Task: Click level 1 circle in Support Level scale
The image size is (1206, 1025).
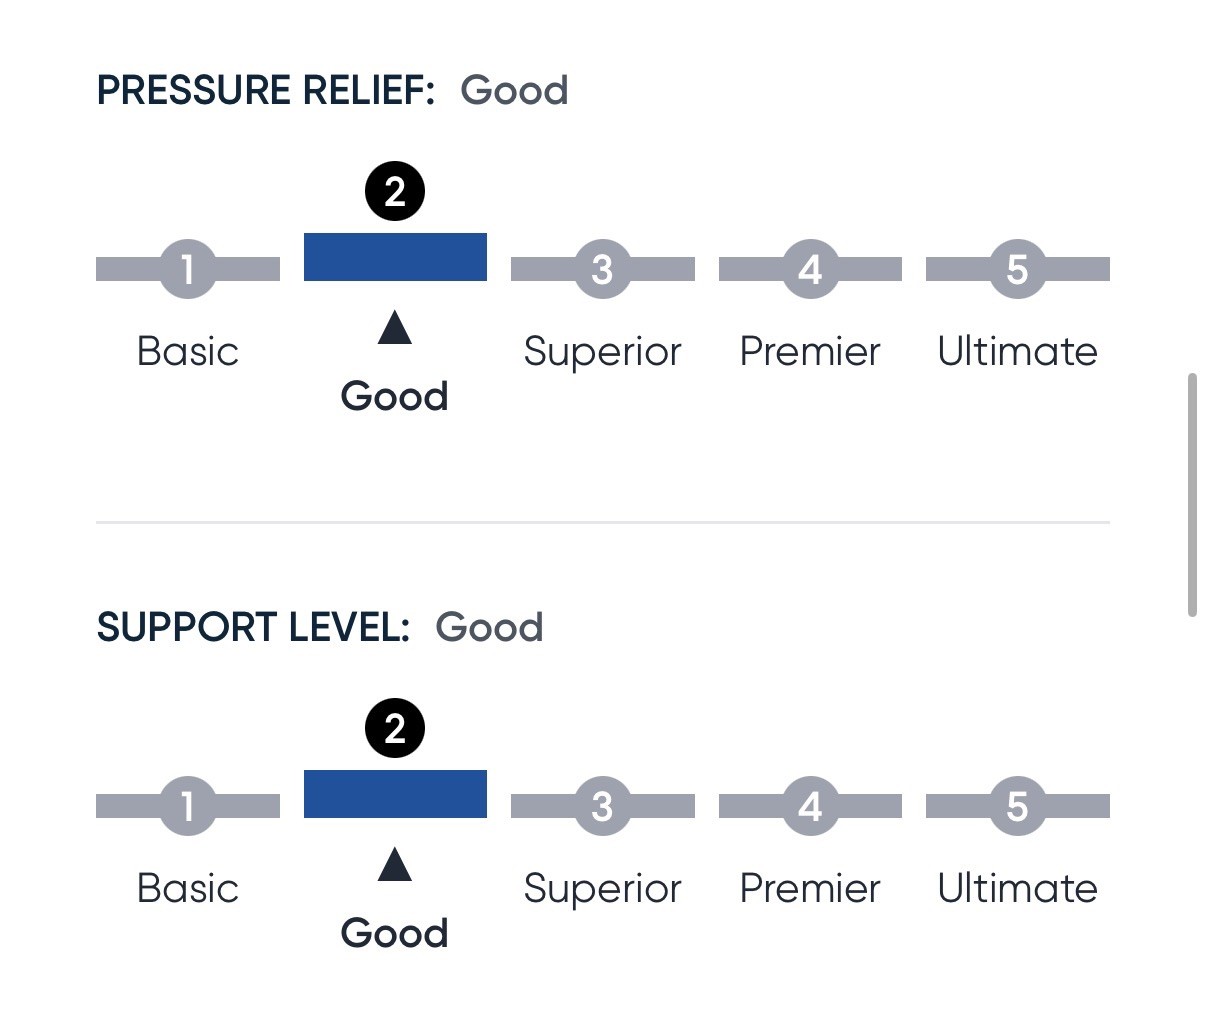Action: tap(188, 806)
